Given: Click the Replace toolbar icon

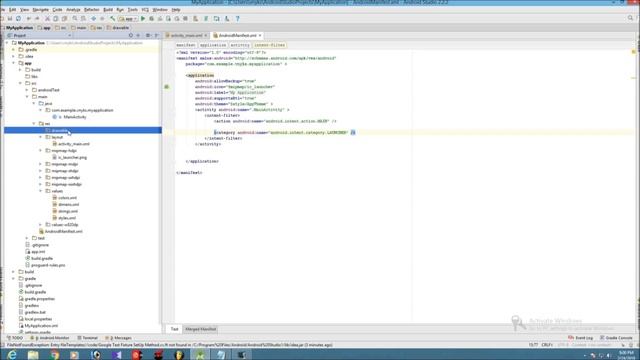Looking at the screenshot, I should point(83,19).
